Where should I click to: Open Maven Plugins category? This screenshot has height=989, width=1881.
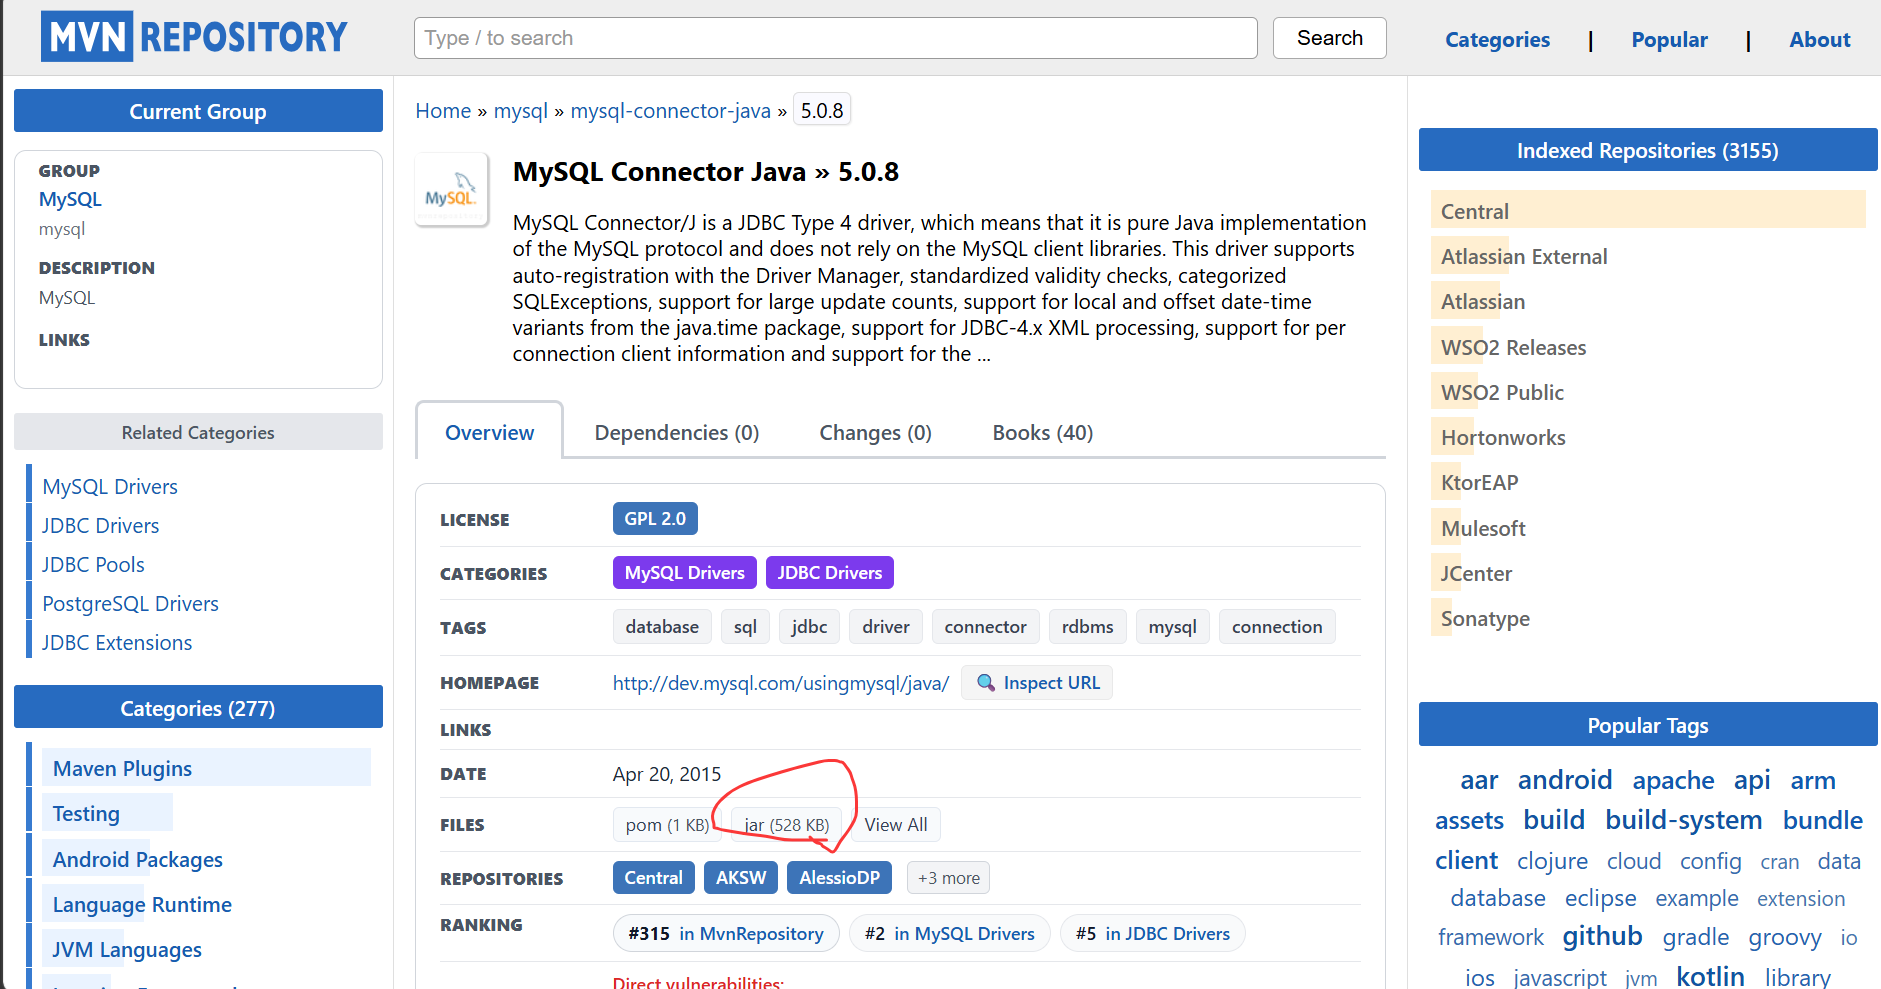pyautogui.click(x=122, y=768)
